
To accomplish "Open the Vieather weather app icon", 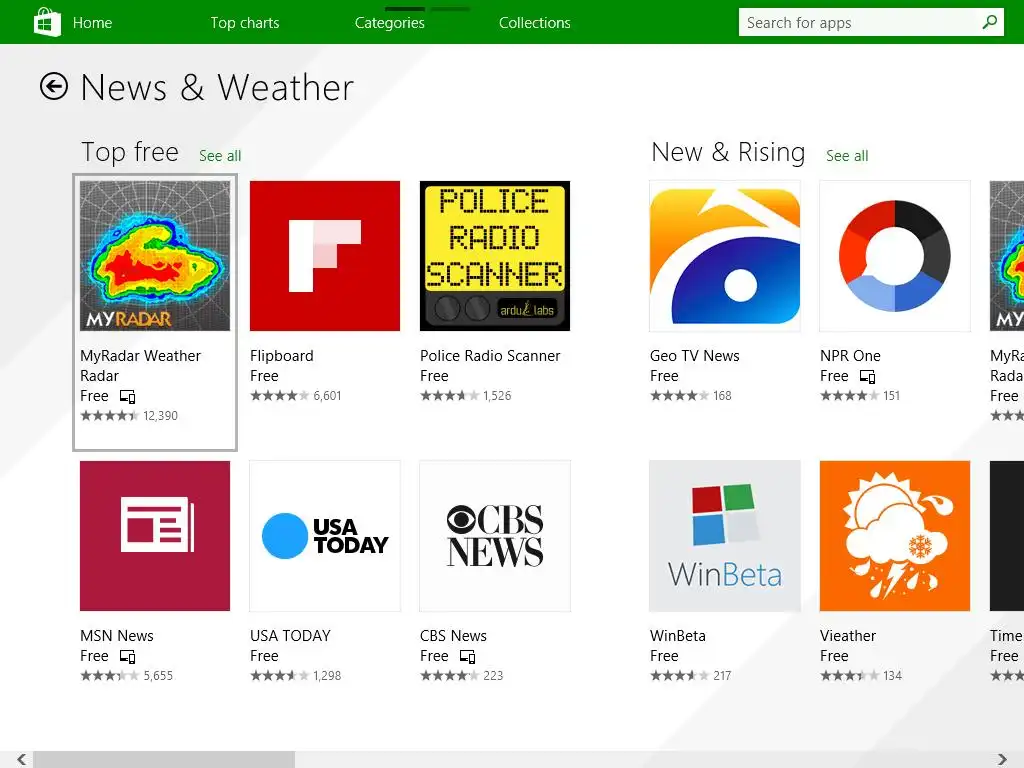I will [895, 536].
